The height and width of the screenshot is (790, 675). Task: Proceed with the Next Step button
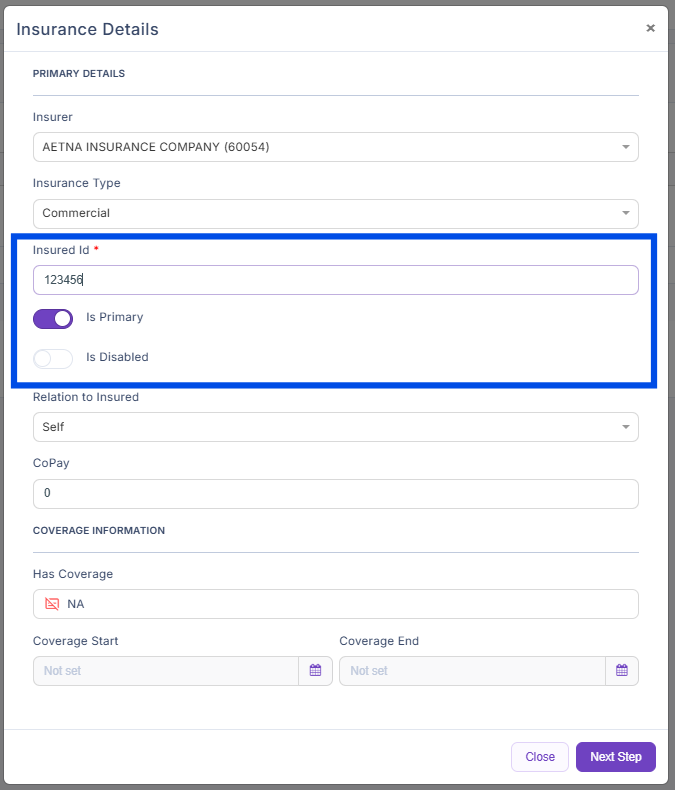[615, 757]
